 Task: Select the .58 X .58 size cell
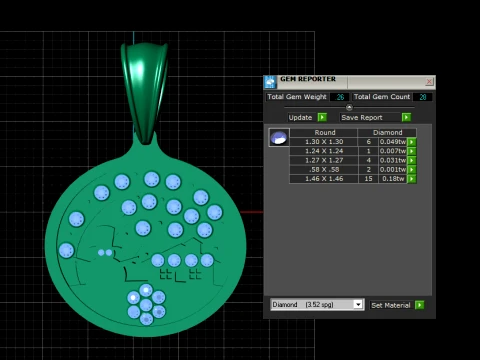pyautogui.click(x=324, y=169)
